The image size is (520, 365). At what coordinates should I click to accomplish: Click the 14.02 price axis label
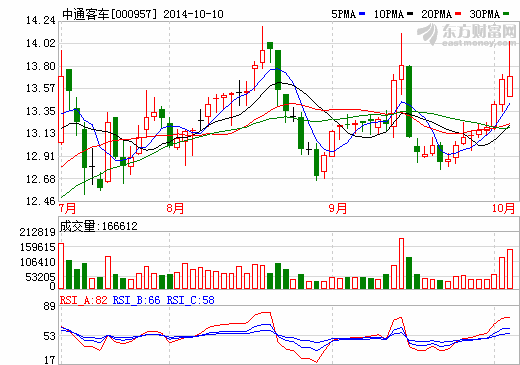coord(41,43)
